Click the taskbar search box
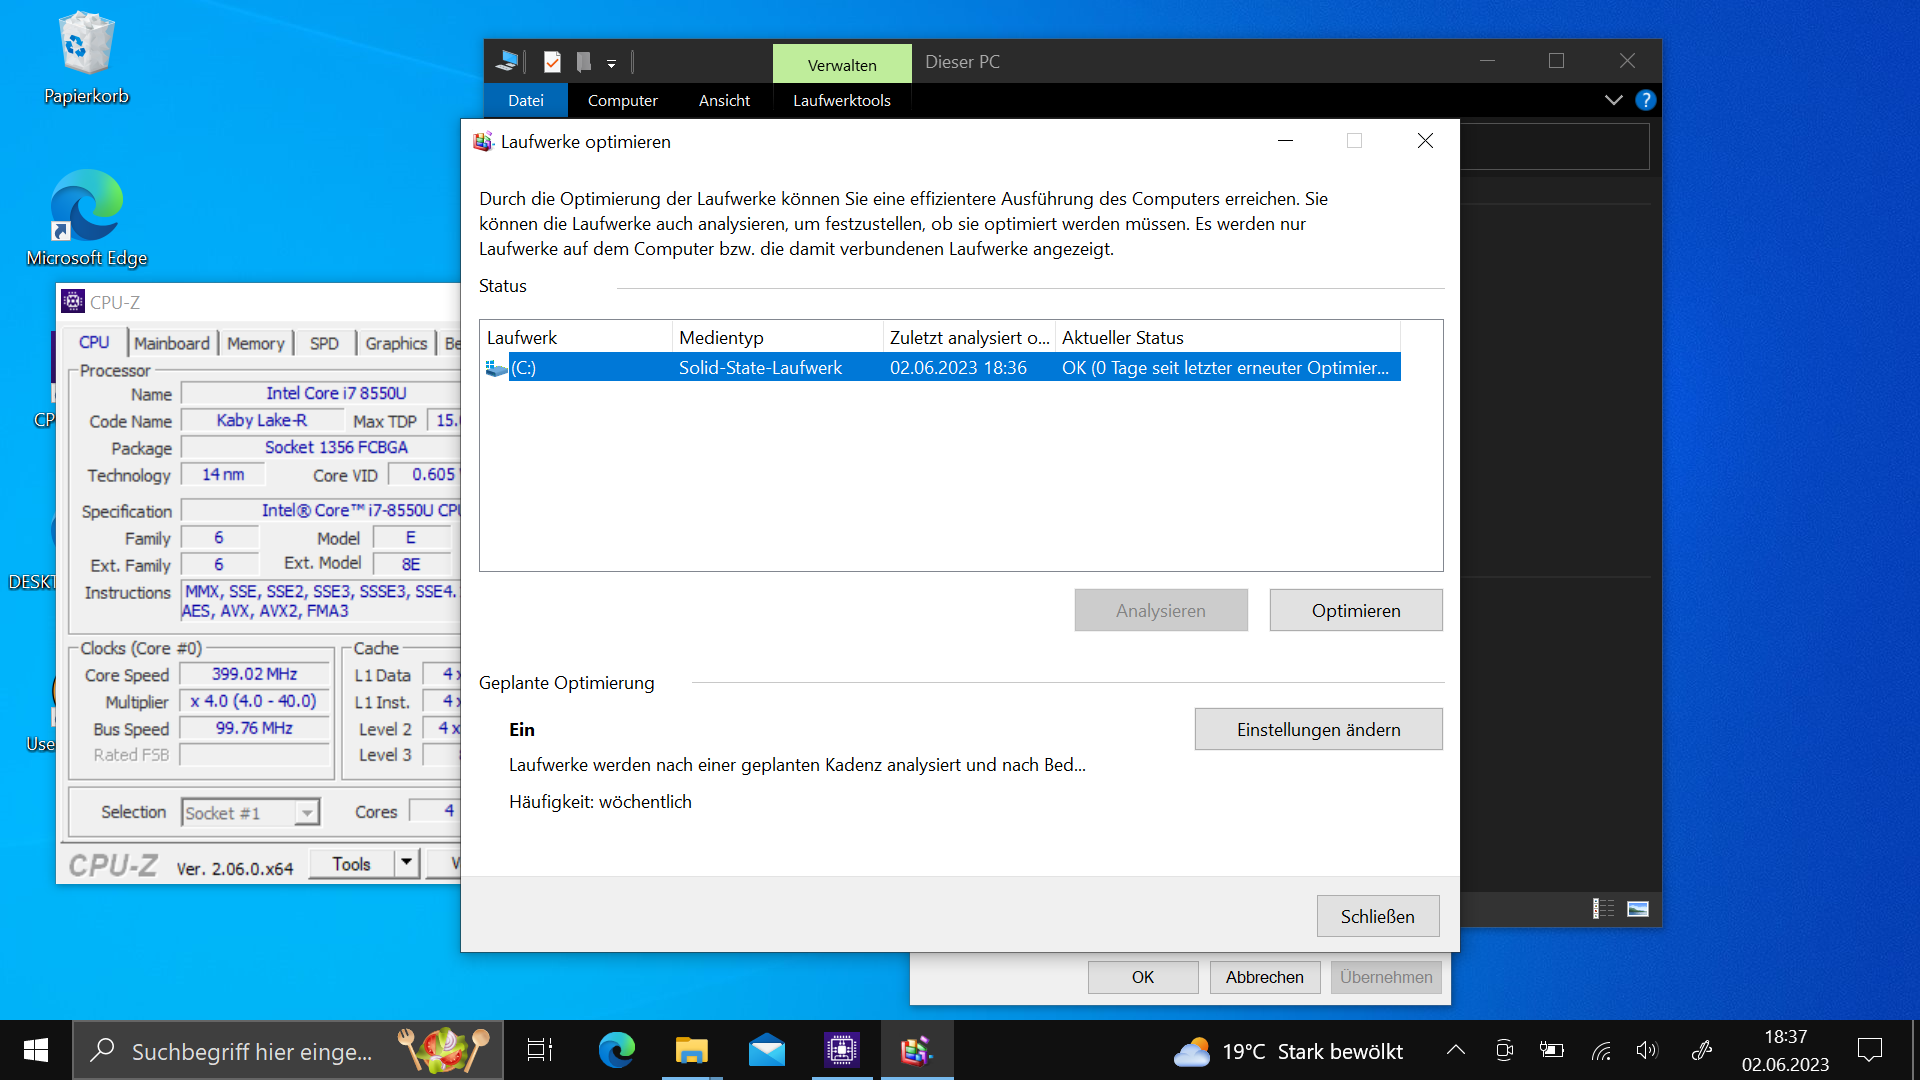This screenshot has width=1920, height=1080. click(252, 1051)
